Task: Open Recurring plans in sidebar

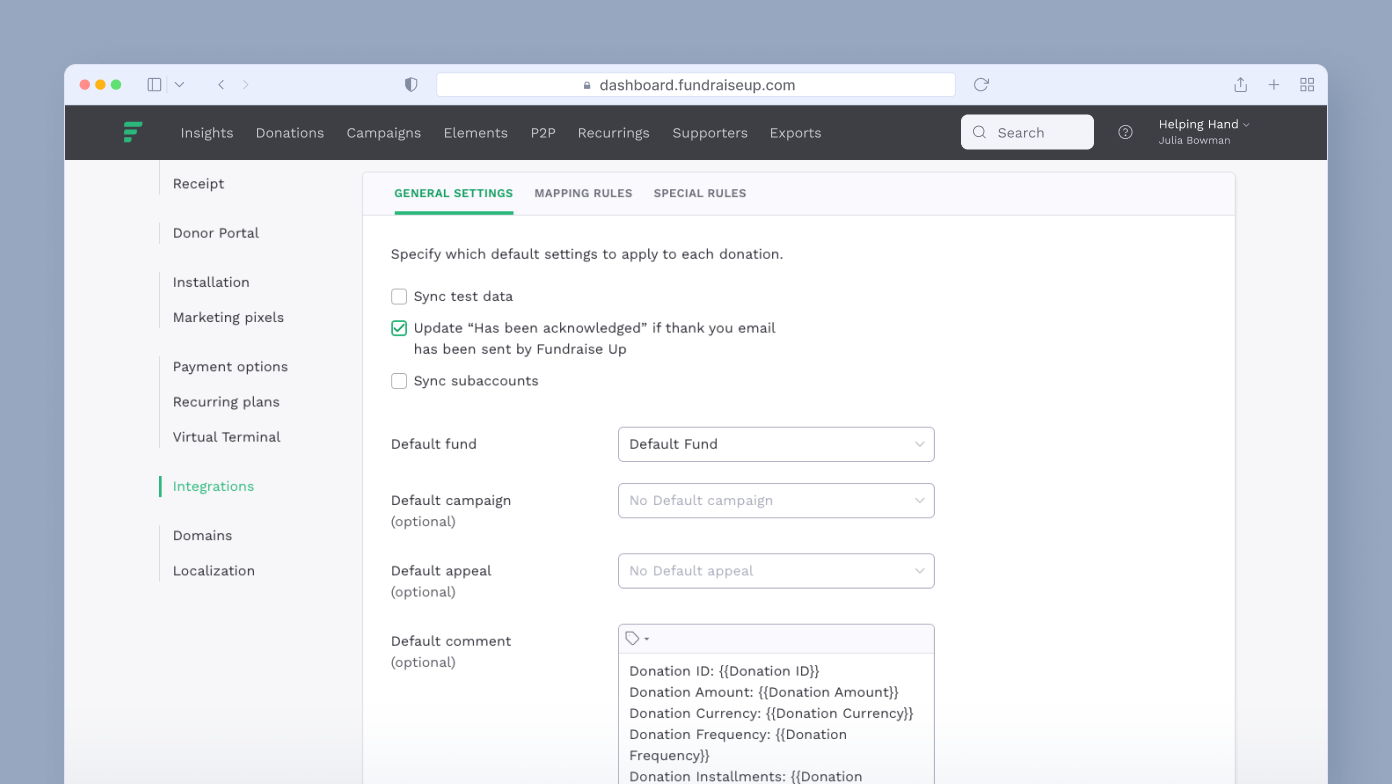Action: click(x=226, y=402)
